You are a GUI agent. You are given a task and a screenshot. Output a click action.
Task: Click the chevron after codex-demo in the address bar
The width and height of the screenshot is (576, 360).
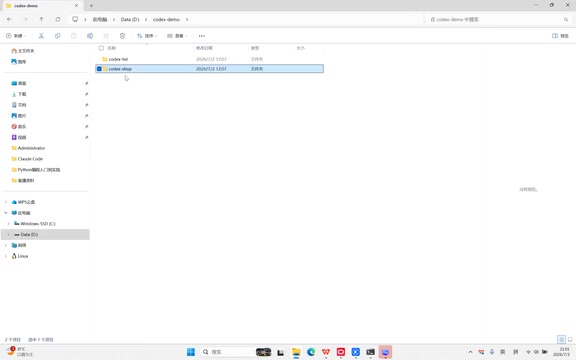(187, 19)
